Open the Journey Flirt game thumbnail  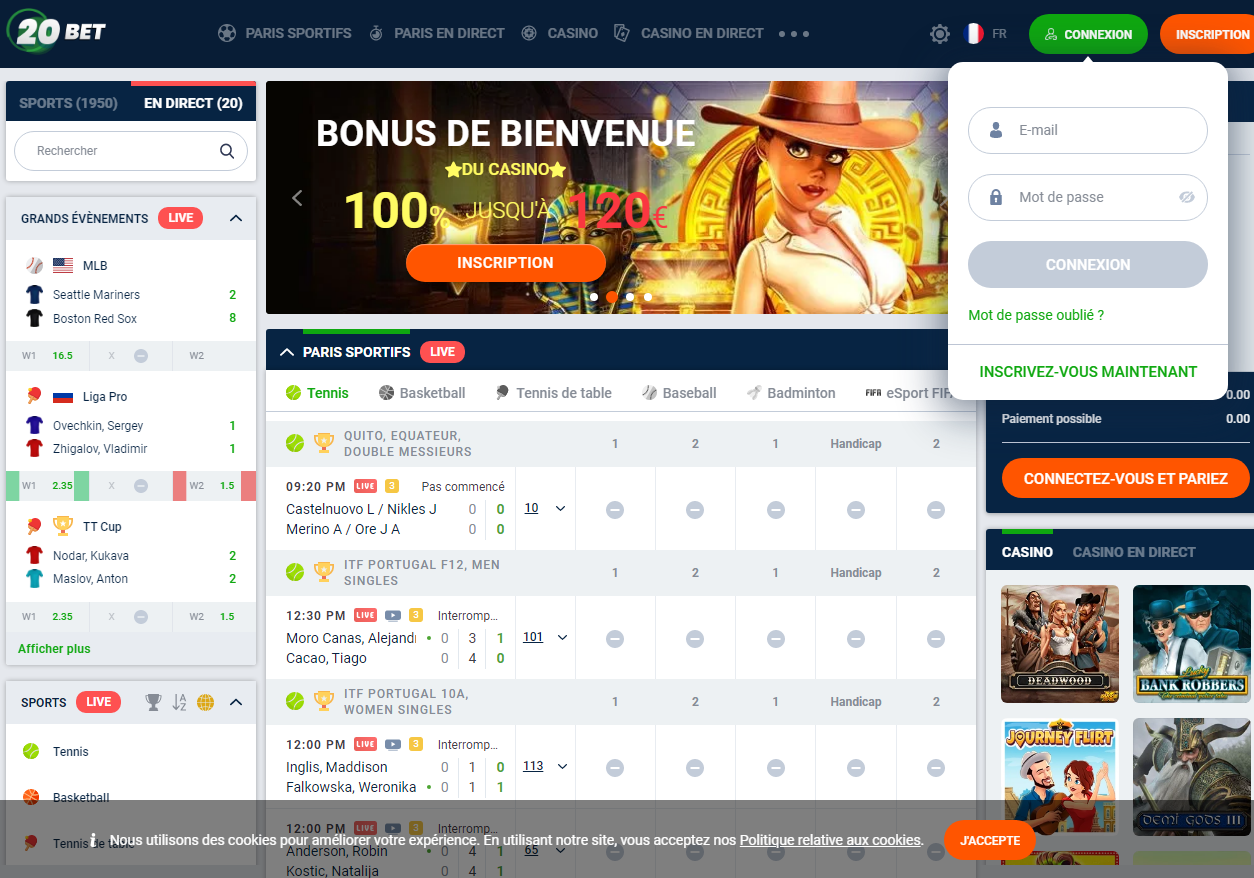coord(1060,777)
